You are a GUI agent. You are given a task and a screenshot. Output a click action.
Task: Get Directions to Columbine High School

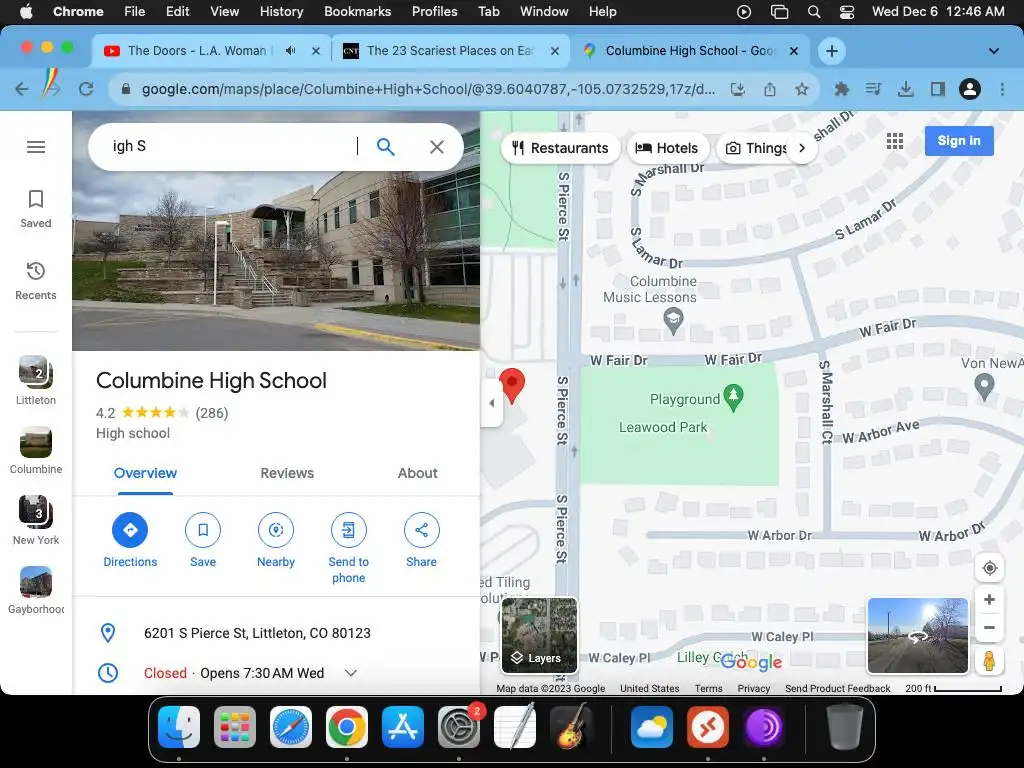point(130,540)
